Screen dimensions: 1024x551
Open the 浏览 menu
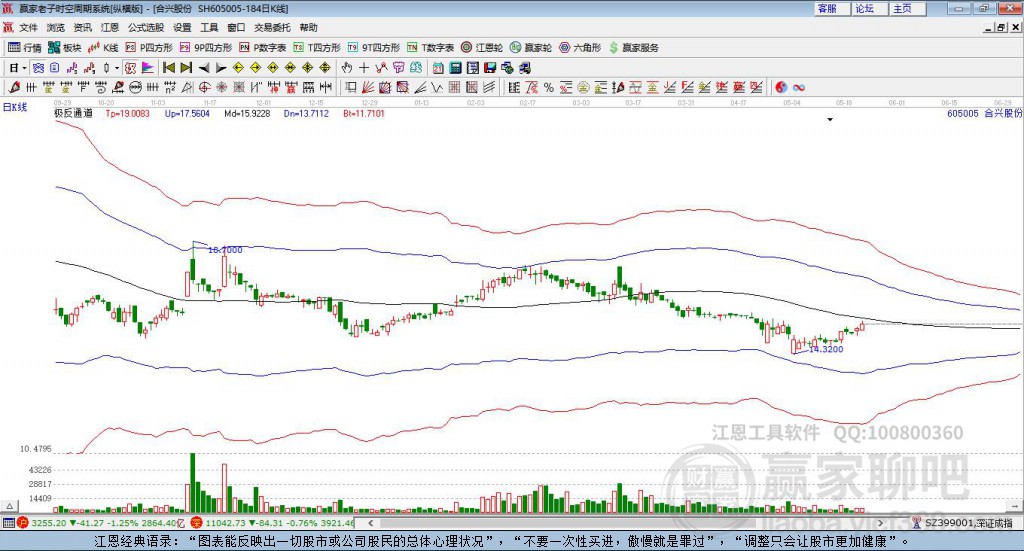pos(56,27)
